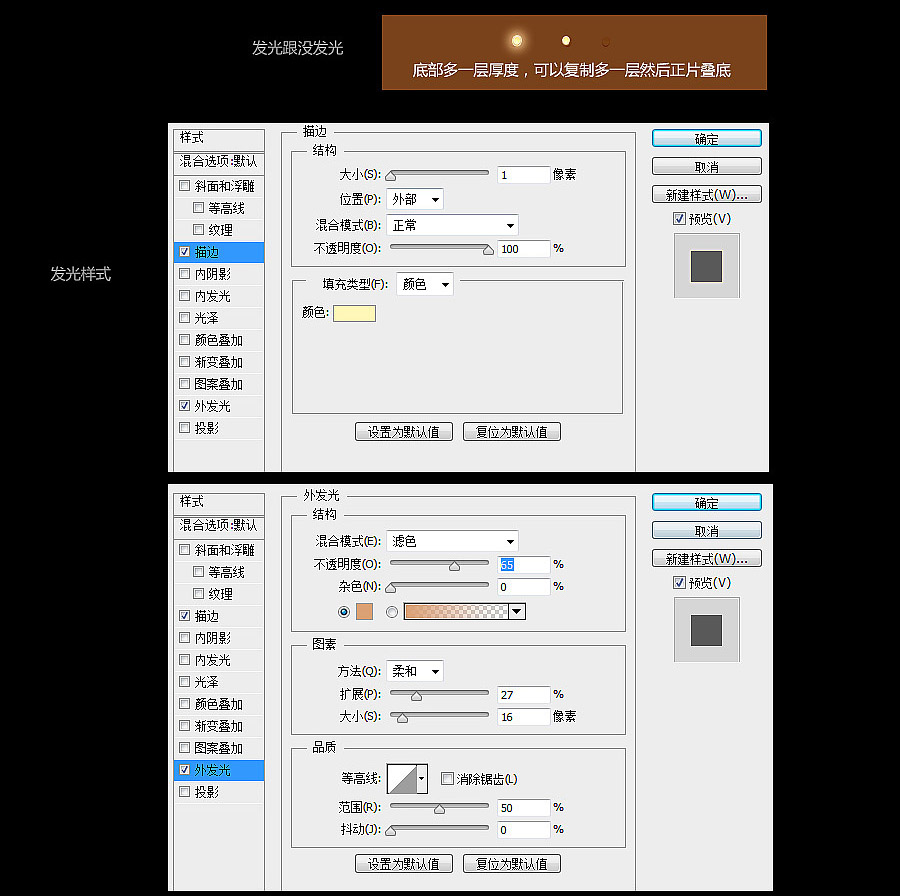Open the 等高线 contour picker arrow
900x896 pixels.
pyautogui.click(x=422, y=778)
